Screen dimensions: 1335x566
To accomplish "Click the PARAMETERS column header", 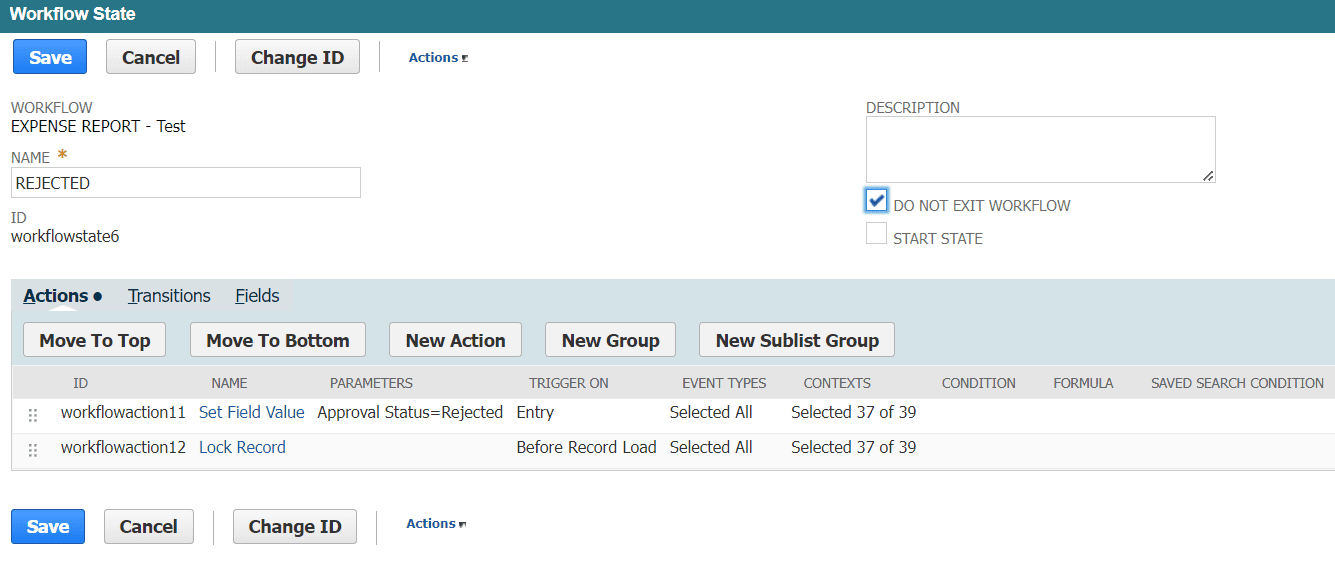I will [x=371, y=383].
